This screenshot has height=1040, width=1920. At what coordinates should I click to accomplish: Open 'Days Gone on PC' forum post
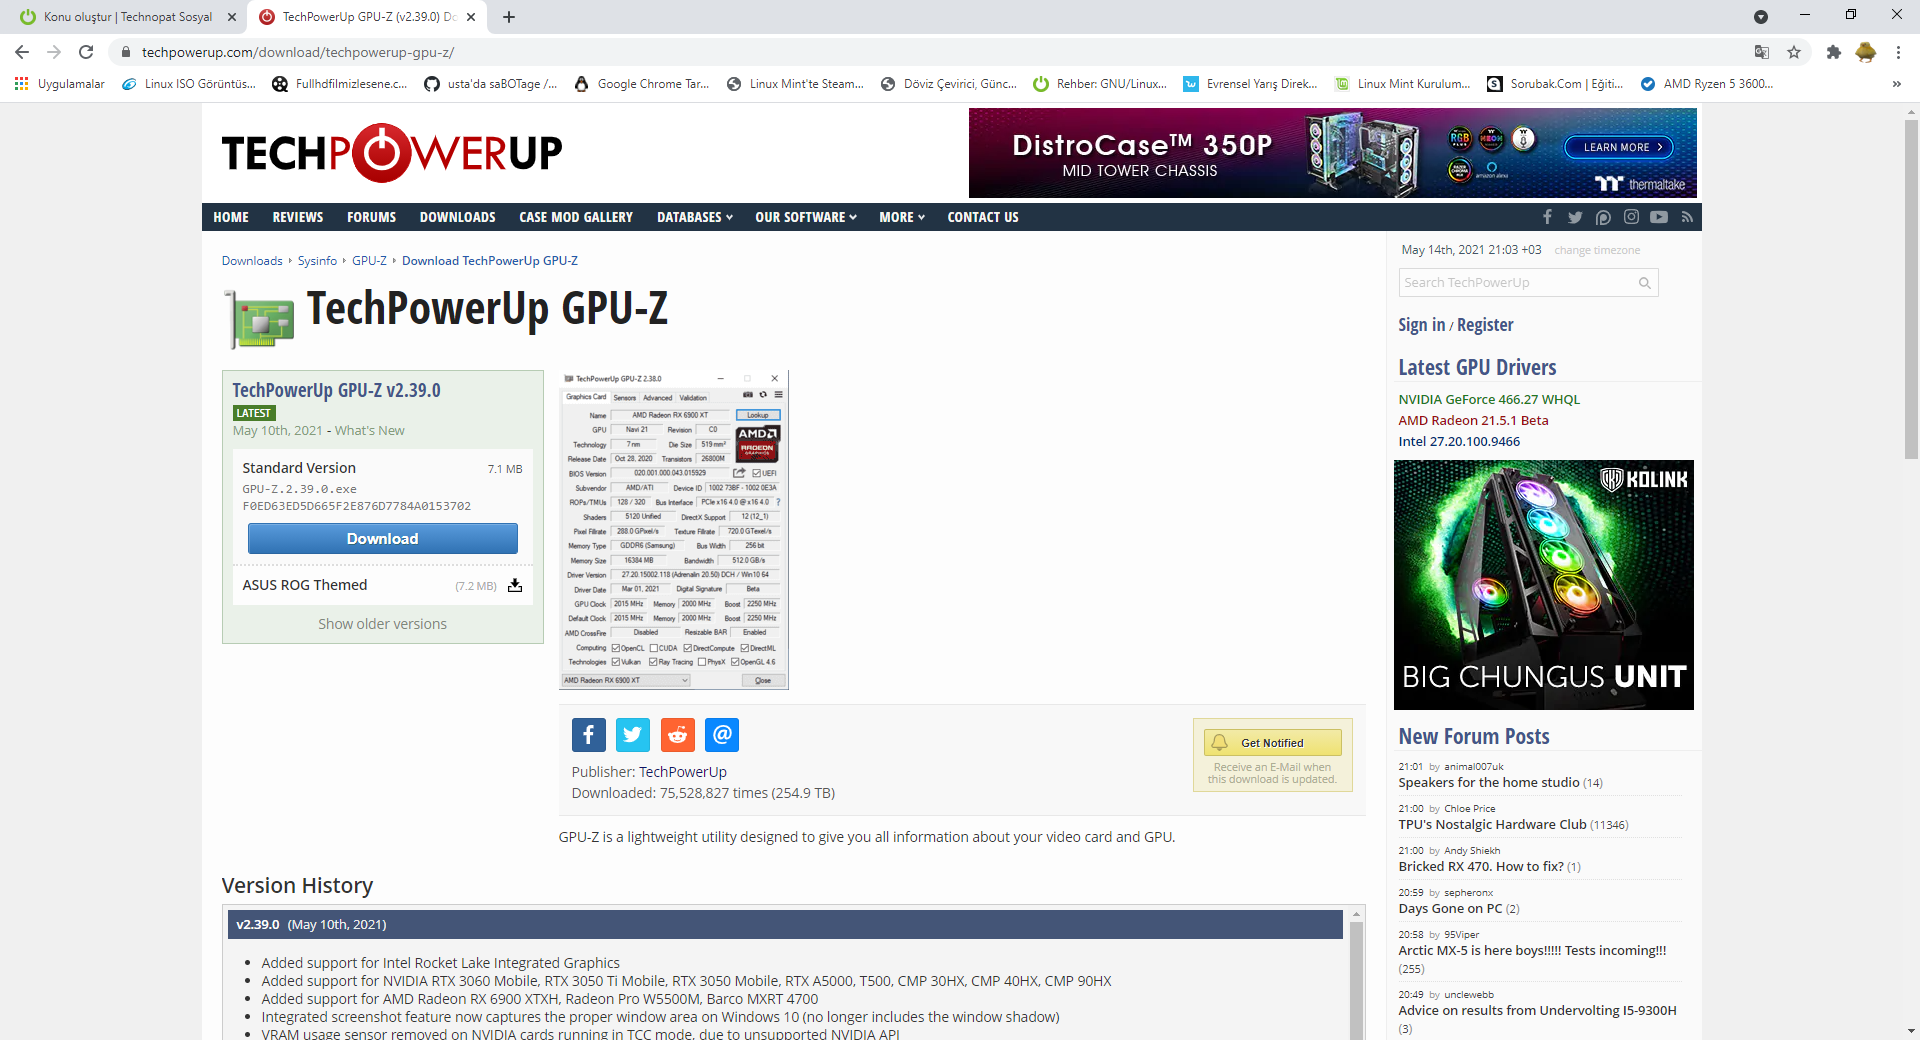[1450, 909]
